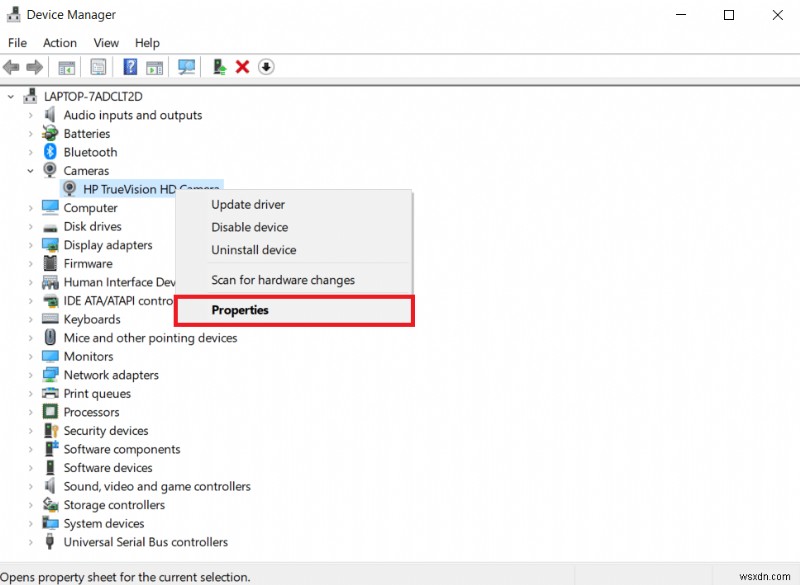800x585 pixels.
Task: Minimize the Device Manager window
Action: pyautogui.click(x=681, y=15)
